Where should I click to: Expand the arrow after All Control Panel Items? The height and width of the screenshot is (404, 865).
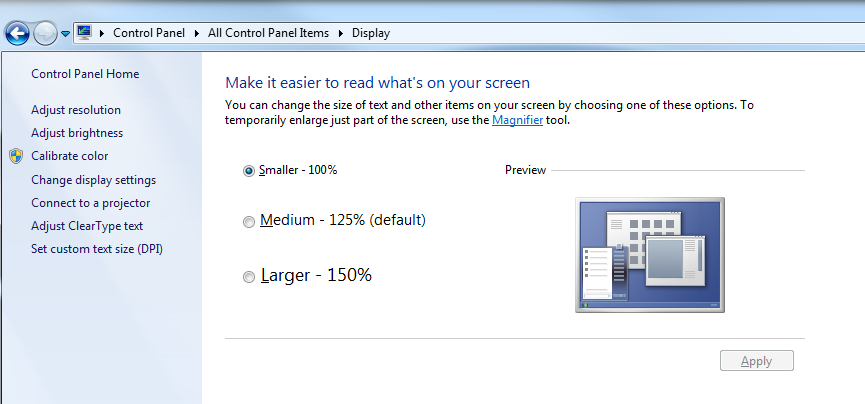pyautogui.click(x=341, y=33)
